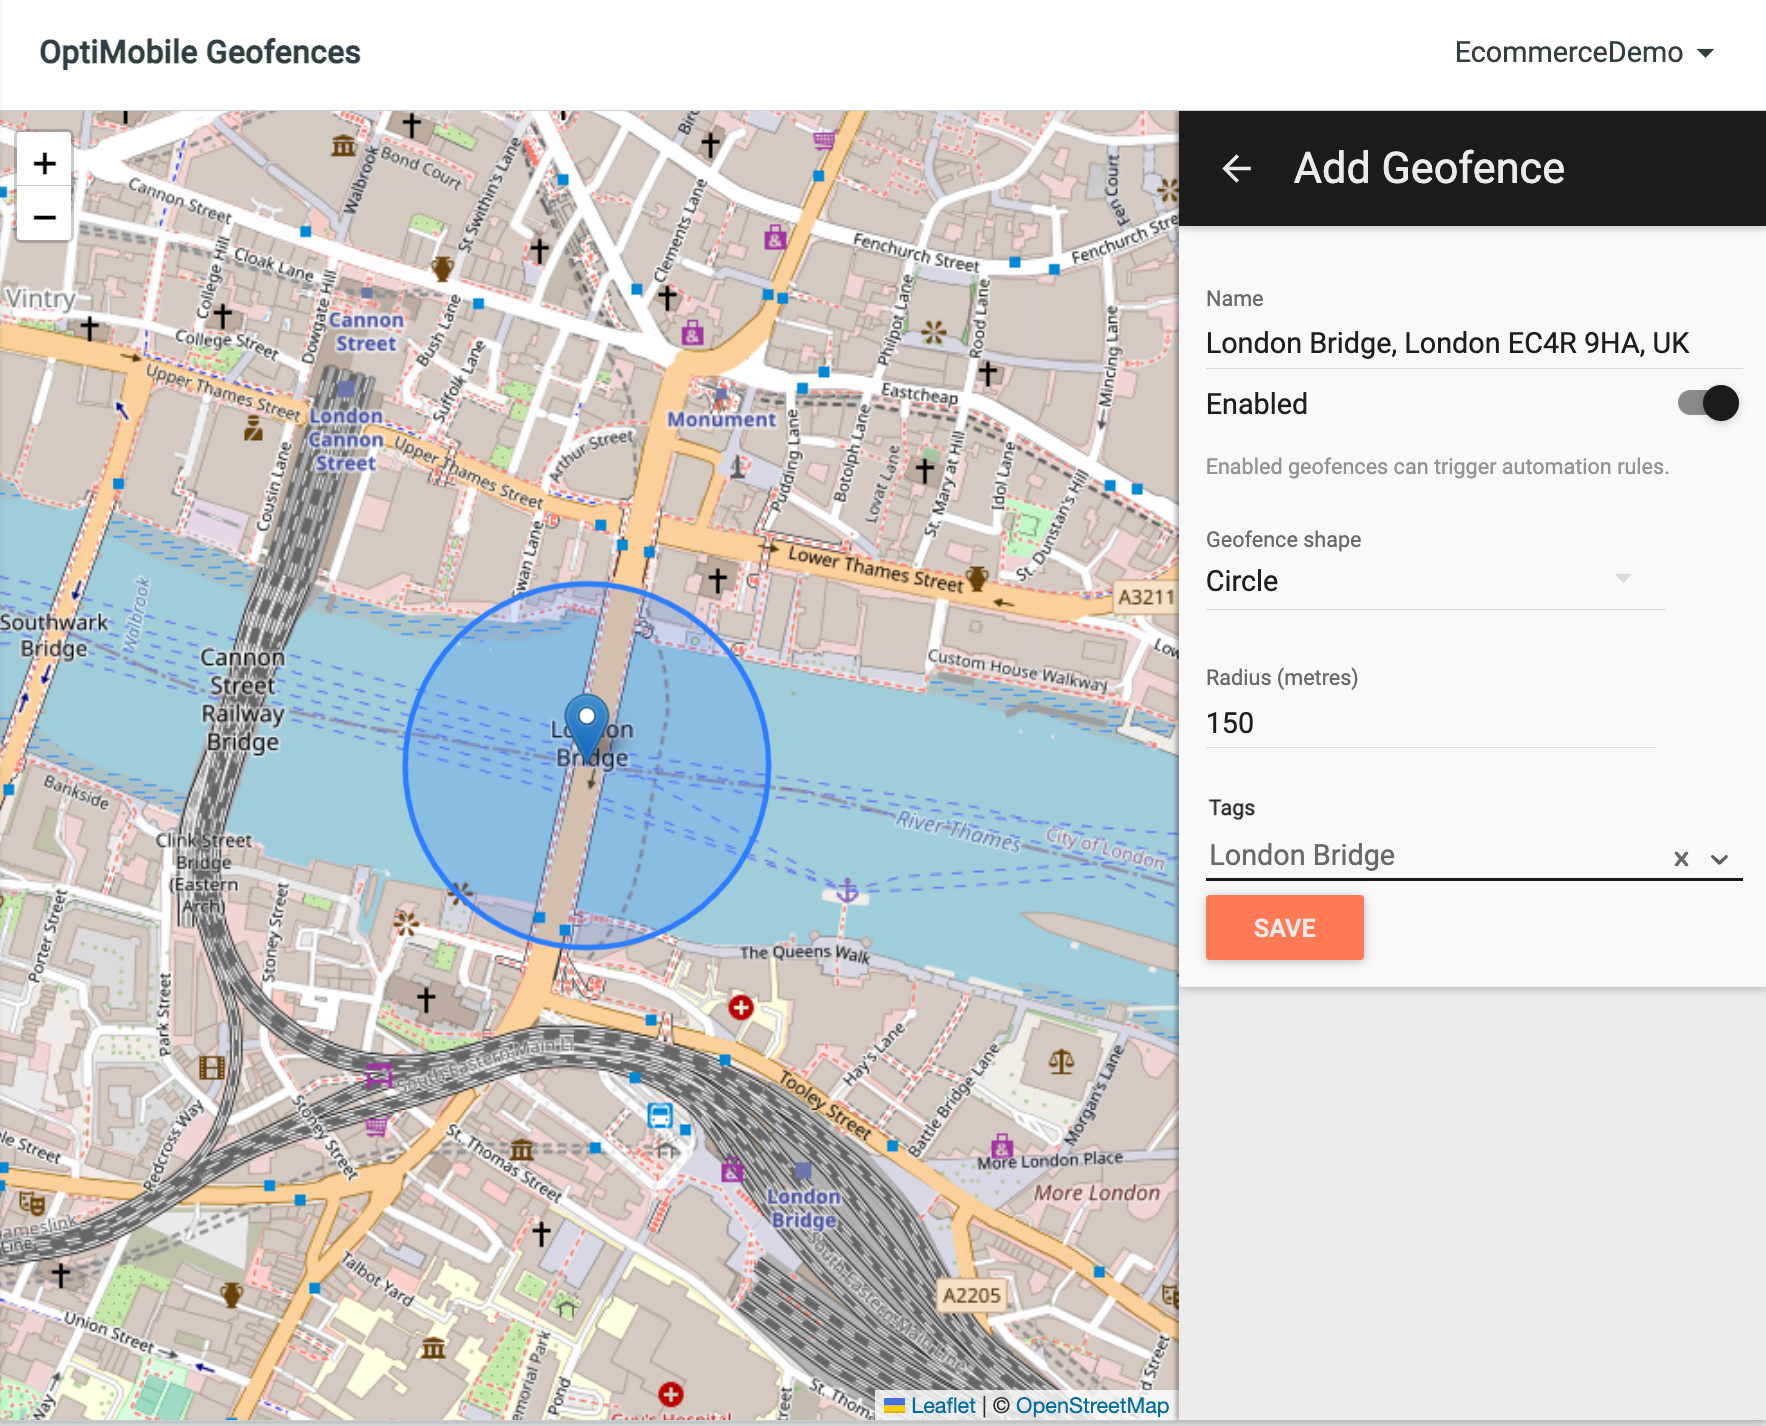Zoom in the map with plus button

[x=44, y=162]
